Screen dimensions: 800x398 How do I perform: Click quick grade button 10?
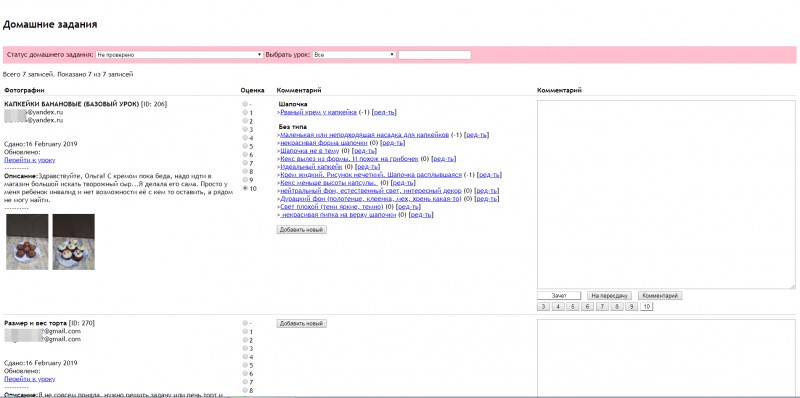[647, 307]
